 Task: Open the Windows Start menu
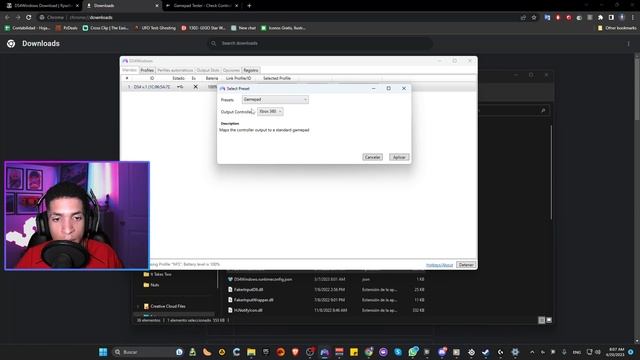(x=103, y=352)
